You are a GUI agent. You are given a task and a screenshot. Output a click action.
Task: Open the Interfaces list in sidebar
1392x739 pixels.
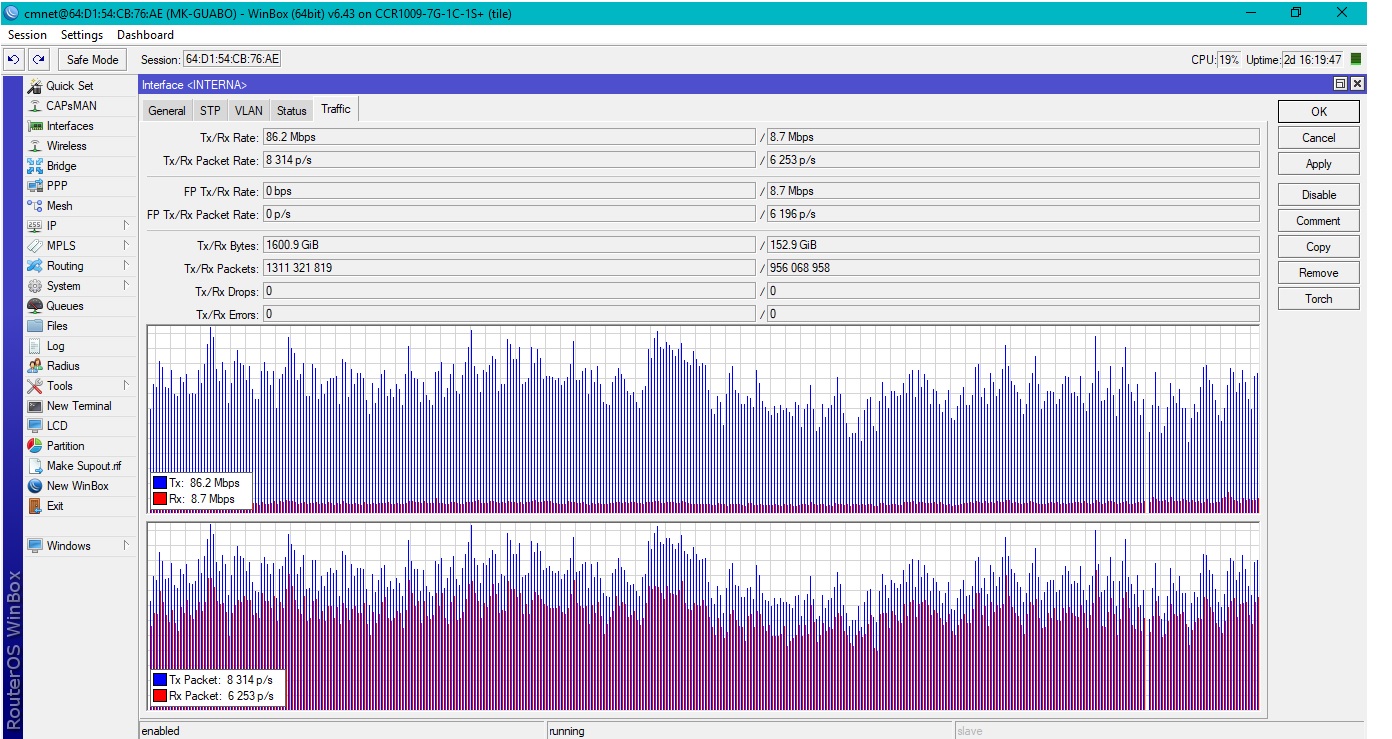(69, 126)
